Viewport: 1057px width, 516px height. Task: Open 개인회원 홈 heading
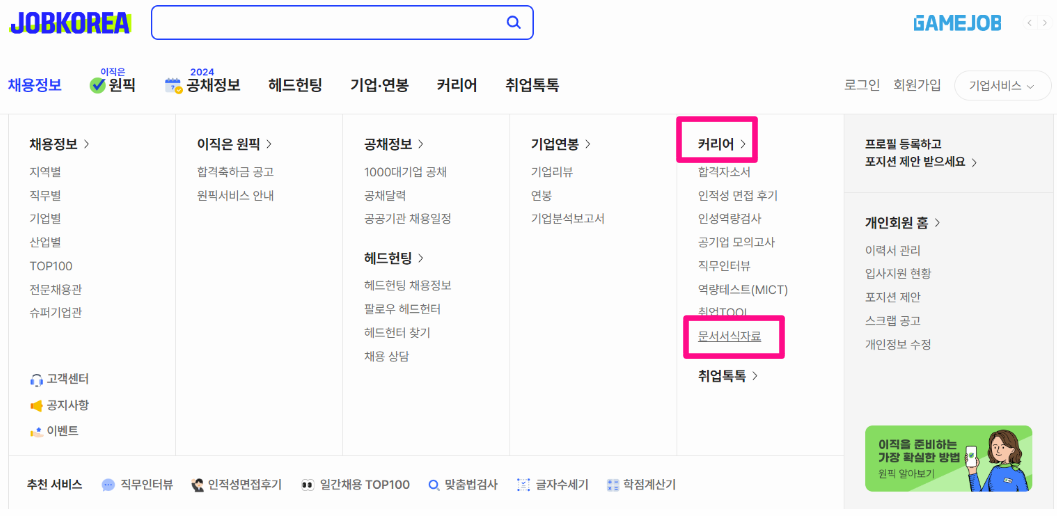[903, 222]
